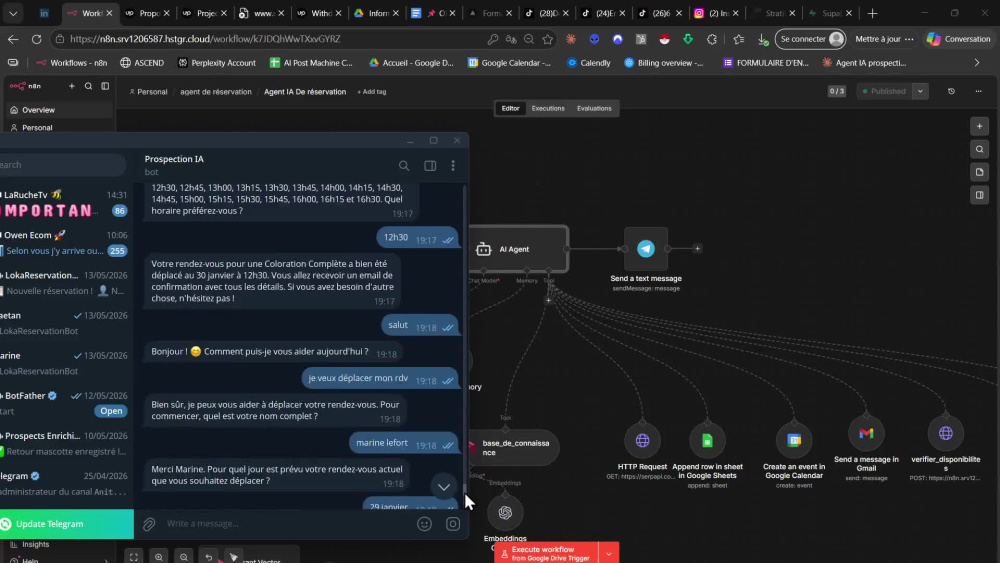Viewport: 1000px width, 563px height.
Task: Reload the browser page
Action: tap(36, 39)
